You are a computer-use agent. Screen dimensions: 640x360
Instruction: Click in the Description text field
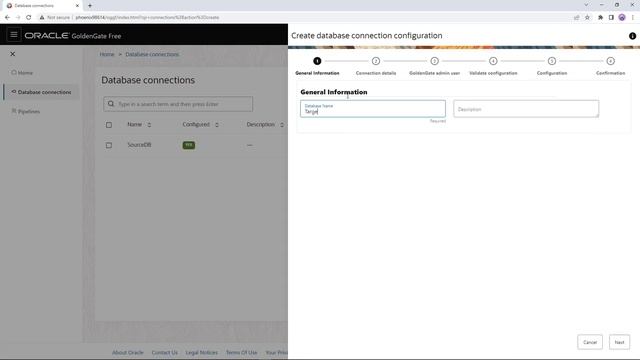tap(526, 109)
